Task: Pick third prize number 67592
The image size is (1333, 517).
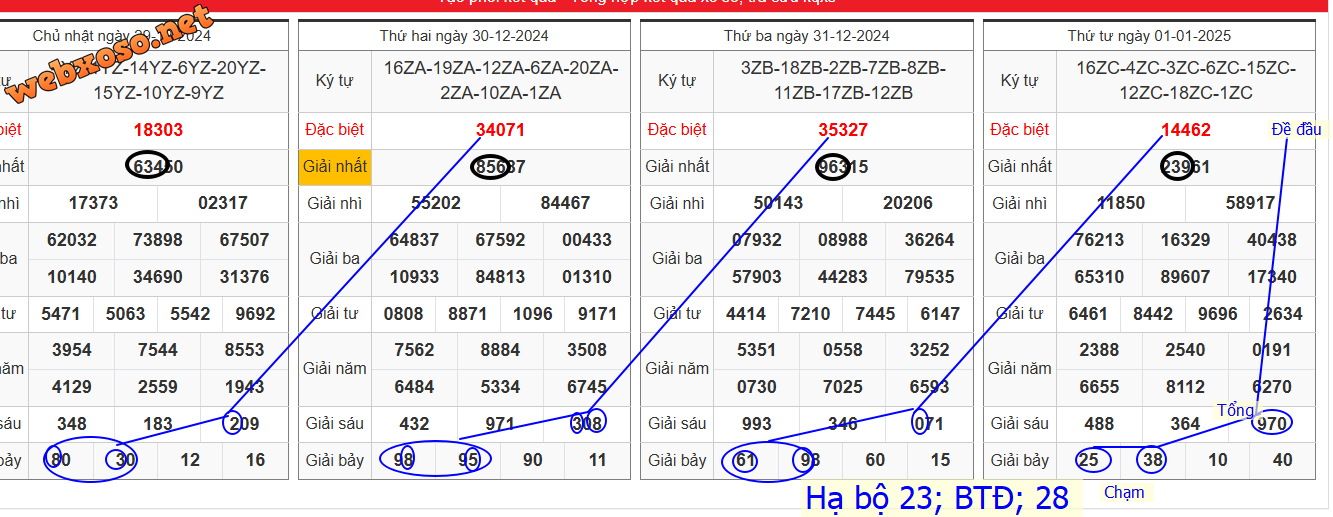Action: click(500, 240)
